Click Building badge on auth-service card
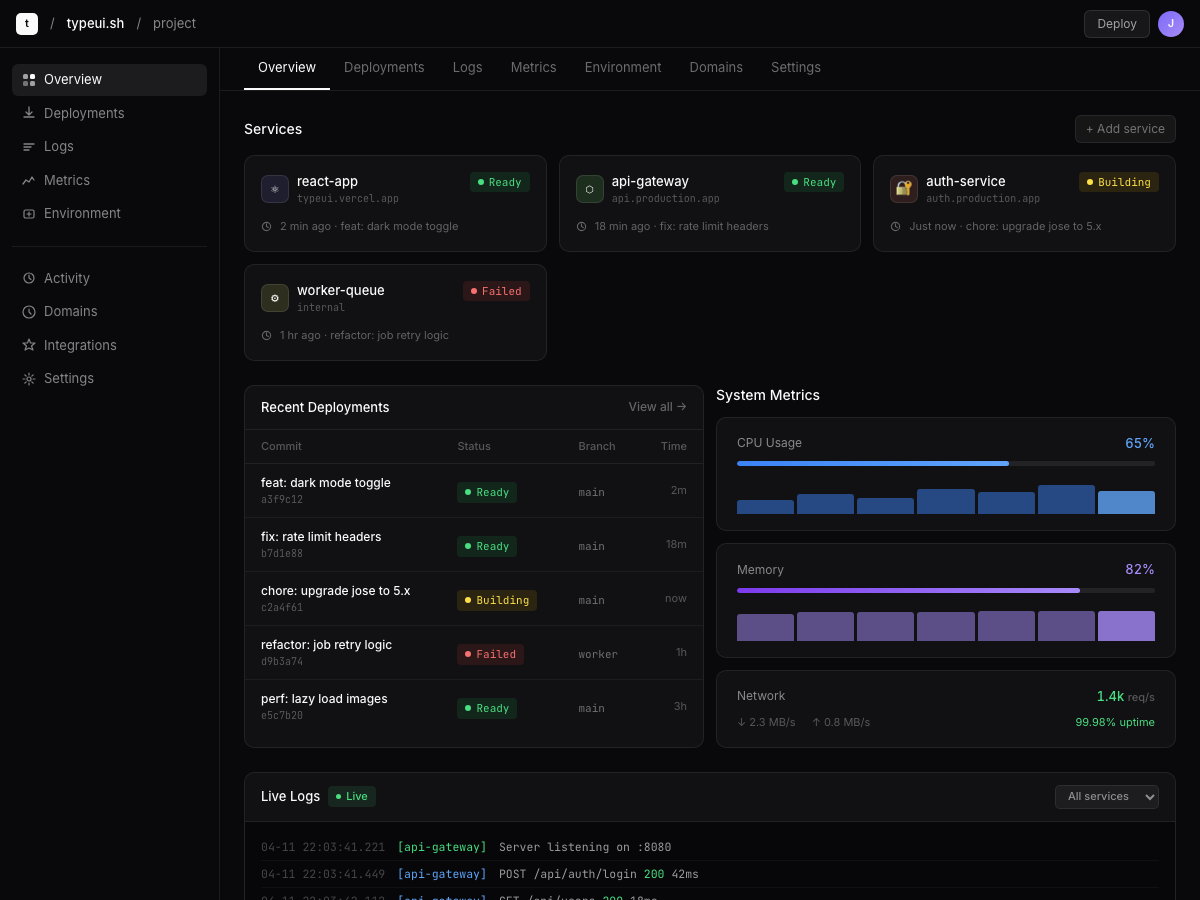Screen dimensions: 1200x900 pos(1119,182)
